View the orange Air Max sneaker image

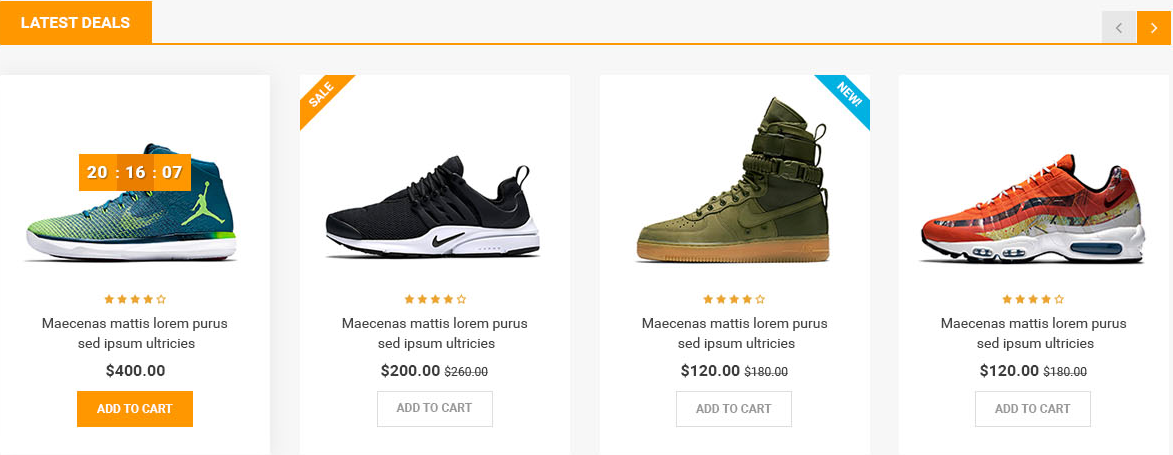coord(1032,210)
